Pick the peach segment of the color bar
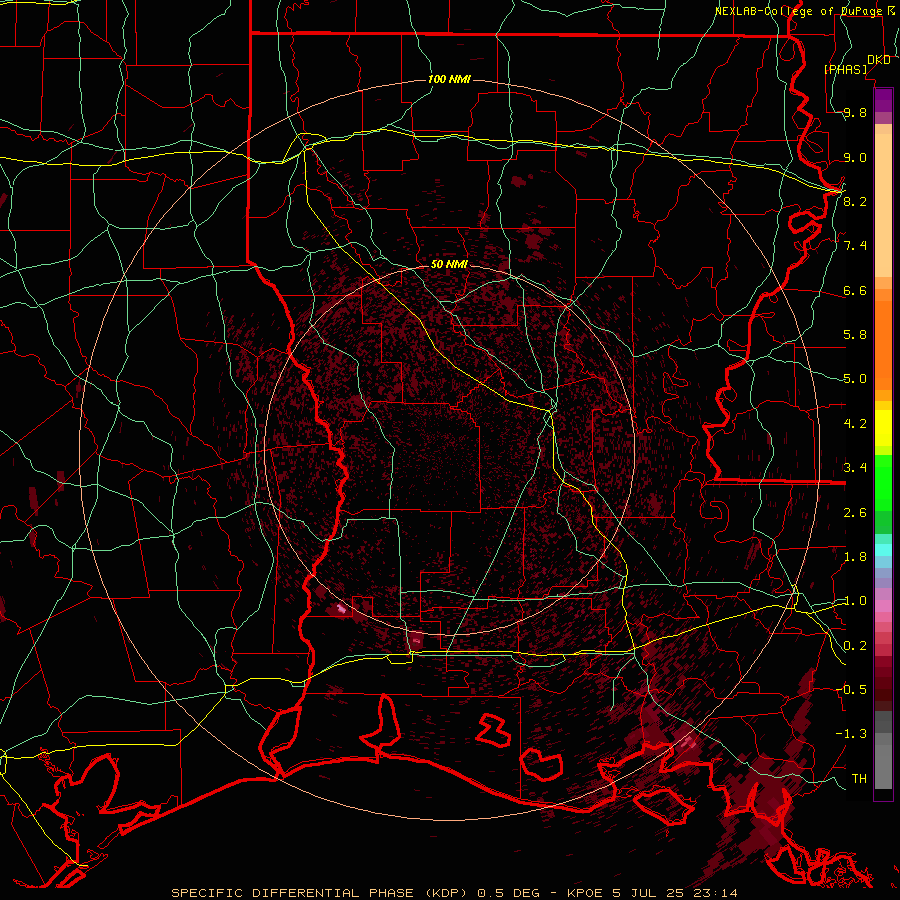The image size is (900, 900). tap(883, 207)
